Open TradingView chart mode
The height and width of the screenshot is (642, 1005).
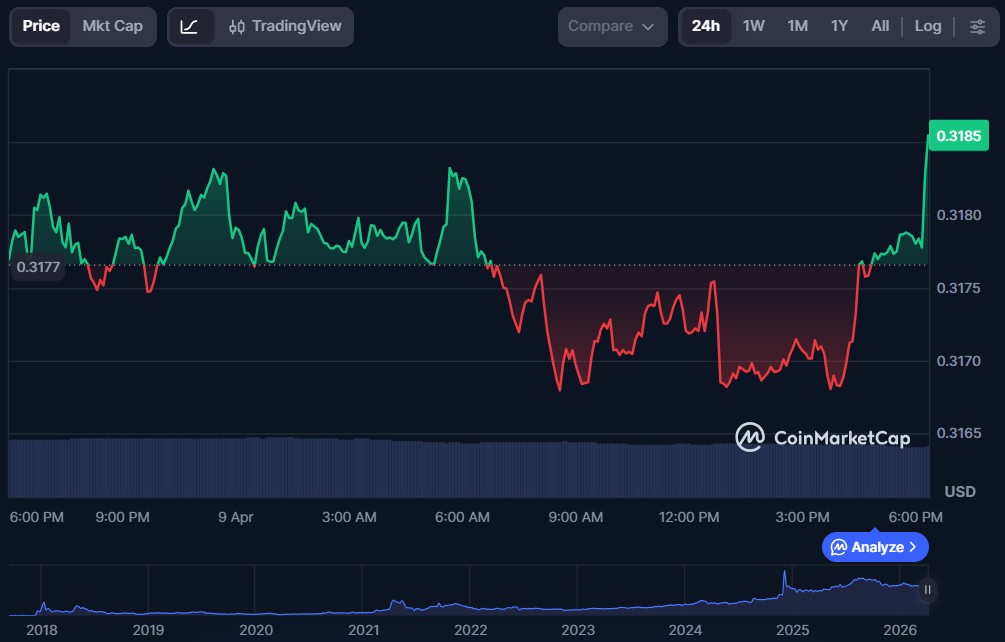pyautogui.click(x=285, y=27)
